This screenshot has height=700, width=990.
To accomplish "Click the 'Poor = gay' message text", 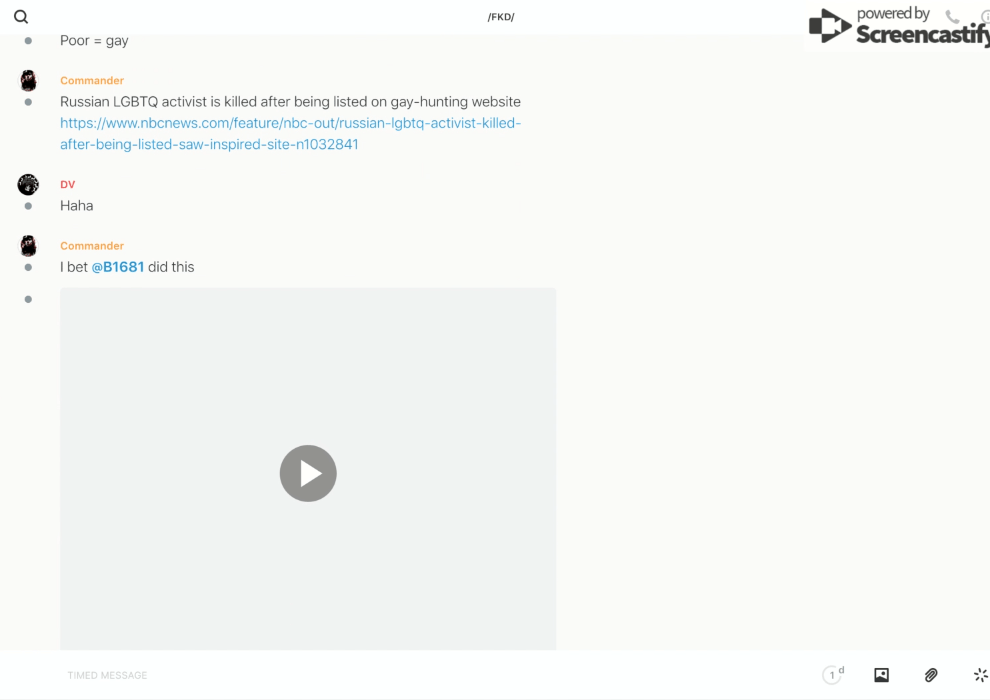I will click(x=94, y=41).
